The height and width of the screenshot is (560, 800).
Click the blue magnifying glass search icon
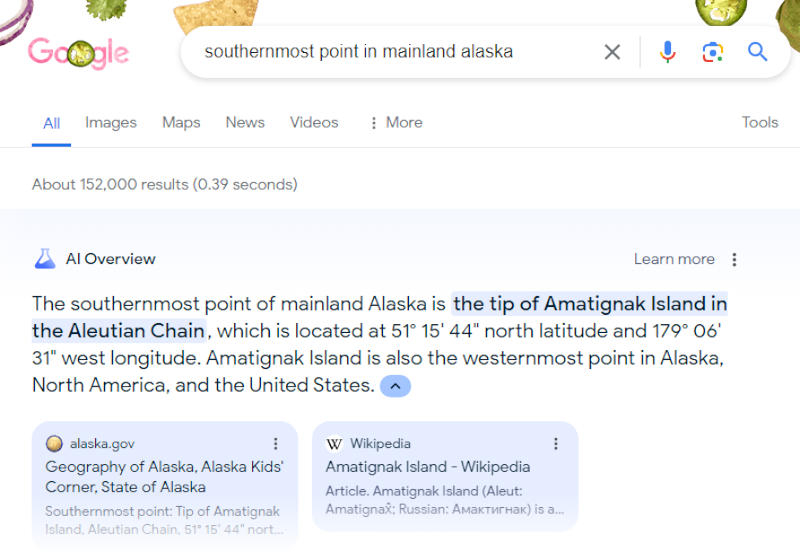pos(757,52)
